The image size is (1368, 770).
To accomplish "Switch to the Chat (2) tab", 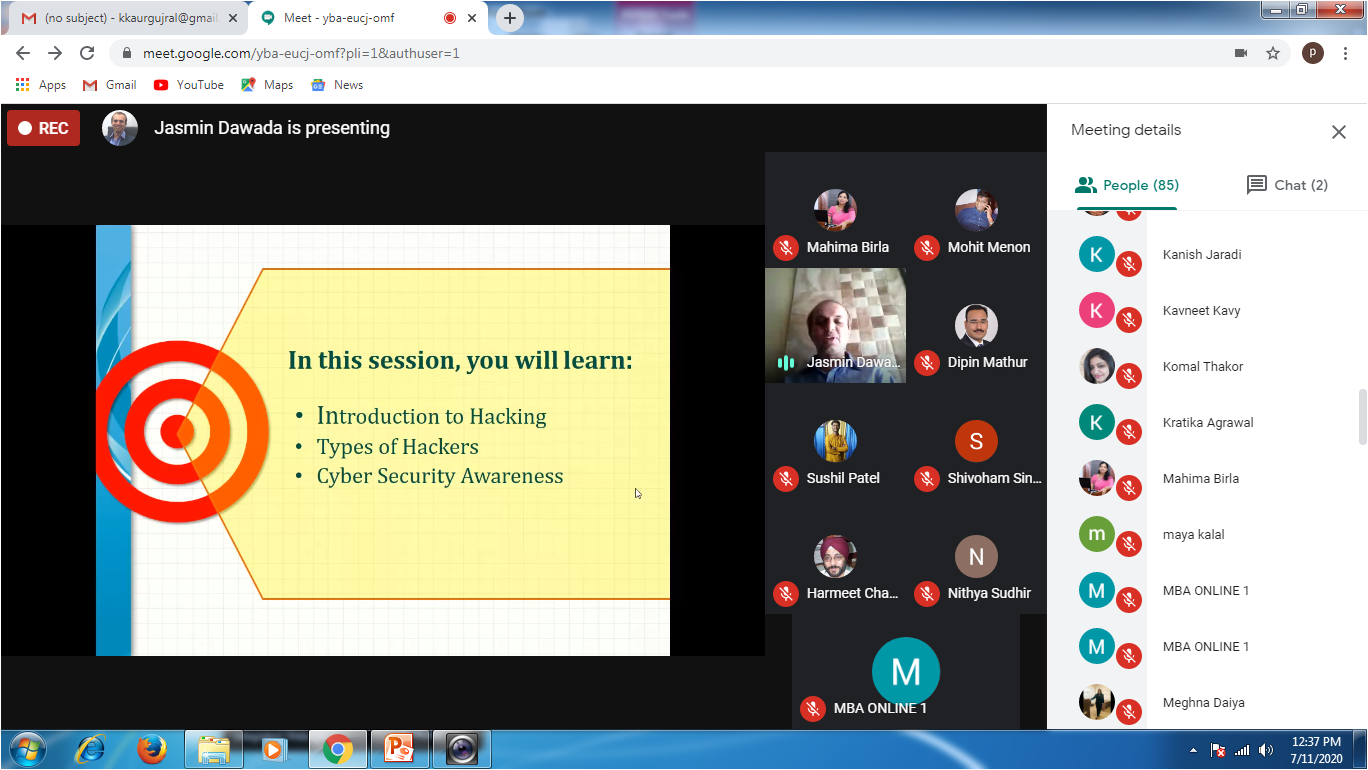I will pyautogui.click(x=1287, y=185).
